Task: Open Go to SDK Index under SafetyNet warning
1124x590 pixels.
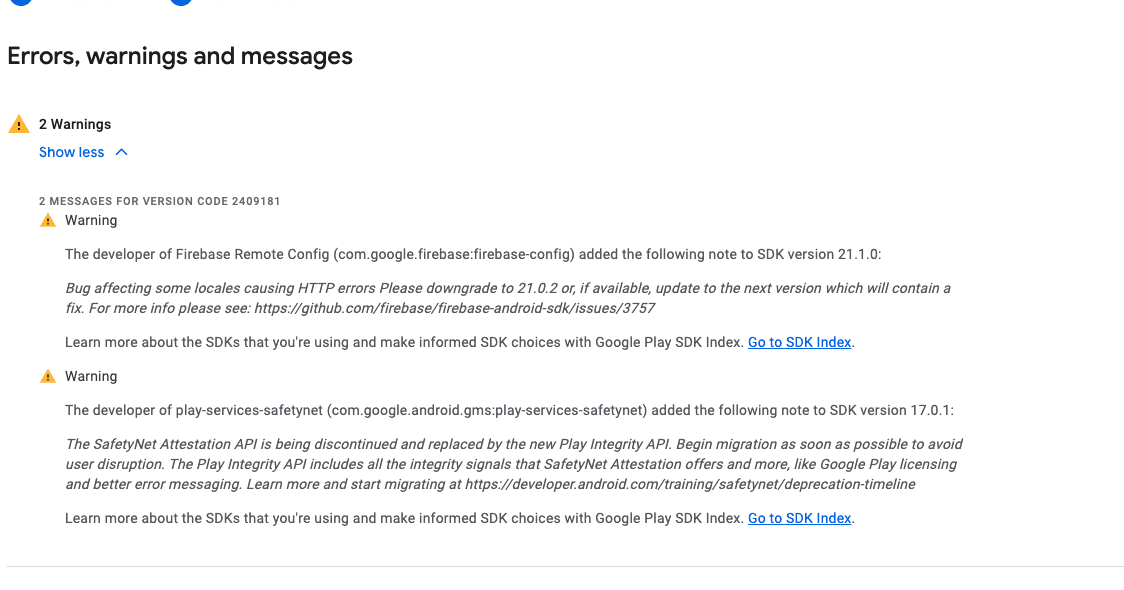Action: (x=799, y=518)
